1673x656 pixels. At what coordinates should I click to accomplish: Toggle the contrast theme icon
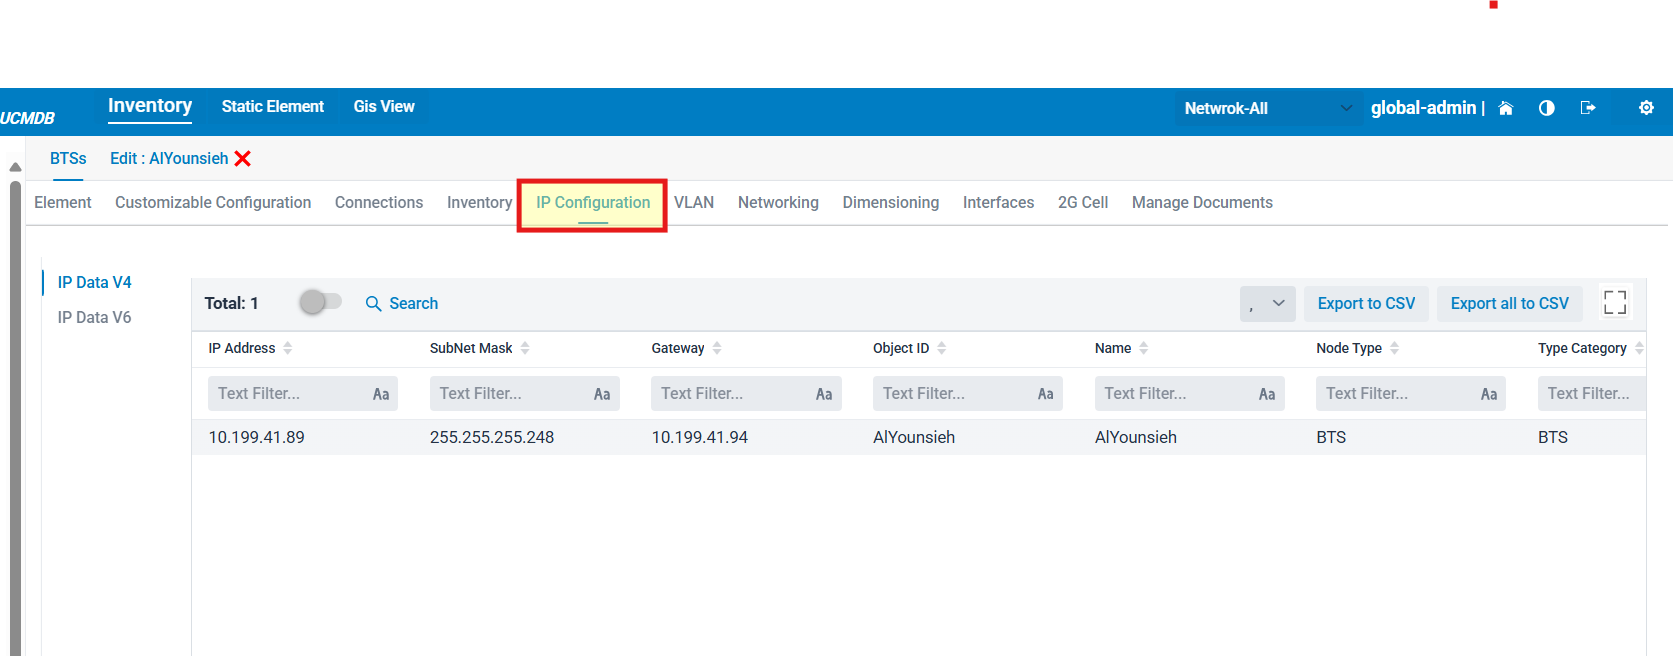pos(1546,108)
